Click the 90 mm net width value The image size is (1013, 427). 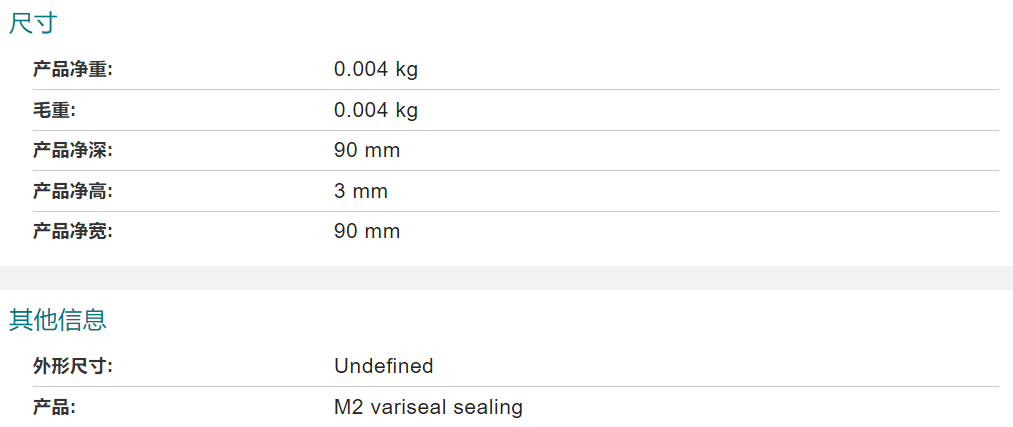(x=367, y=231)
